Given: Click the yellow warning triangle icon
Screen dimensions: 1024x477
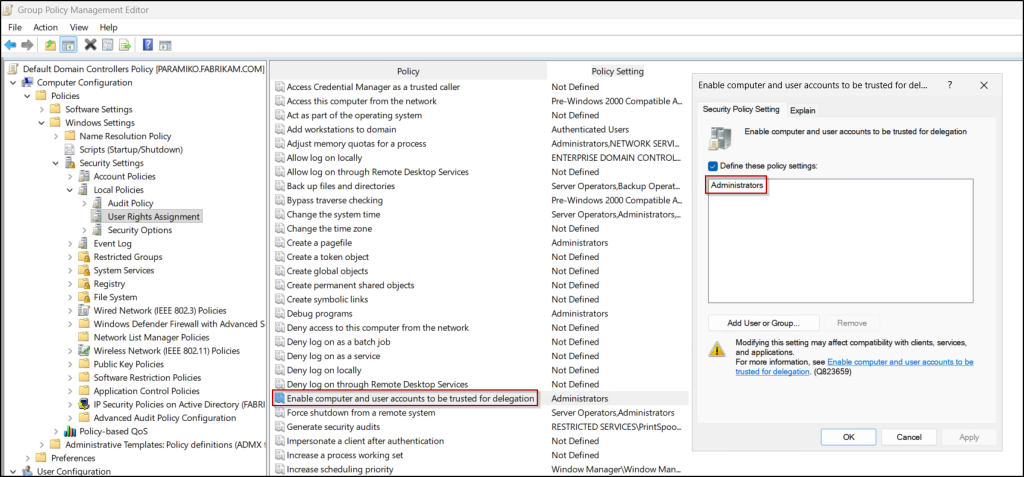Looking at the screenshot, I should (x=717, y=348).
